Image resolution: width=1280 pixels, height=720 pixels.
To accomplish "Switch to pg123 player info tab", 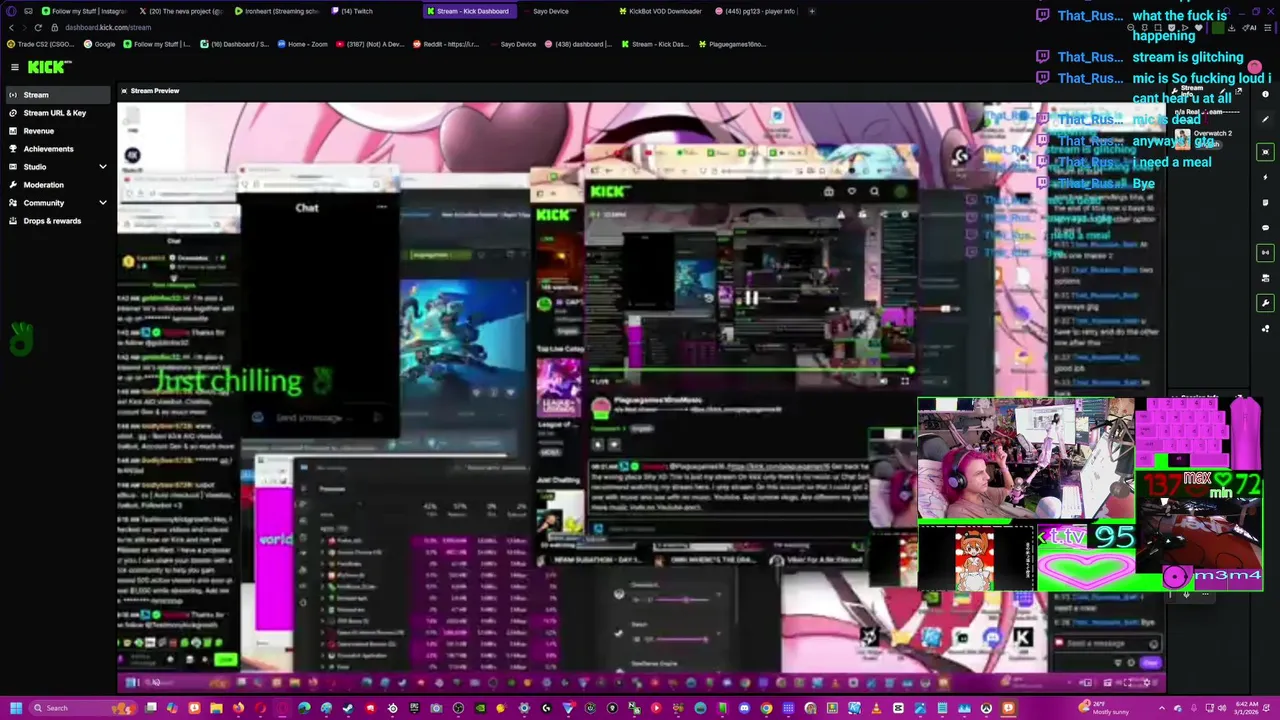I will [x=755, y=11].
